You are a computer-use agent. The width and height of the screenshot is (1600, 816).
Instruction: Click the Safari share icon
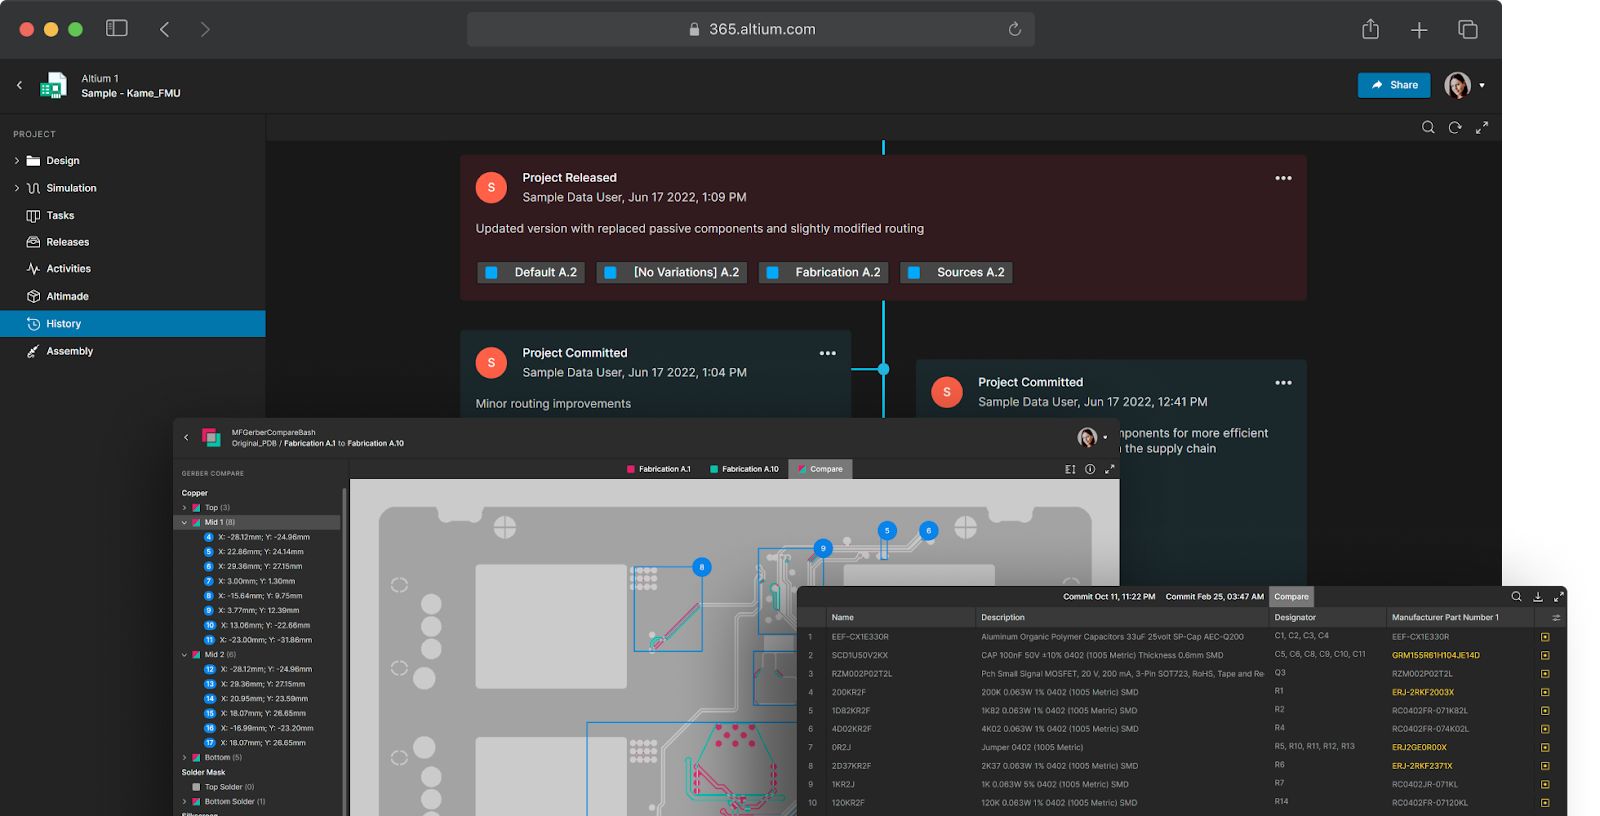tap(1370, 30)
